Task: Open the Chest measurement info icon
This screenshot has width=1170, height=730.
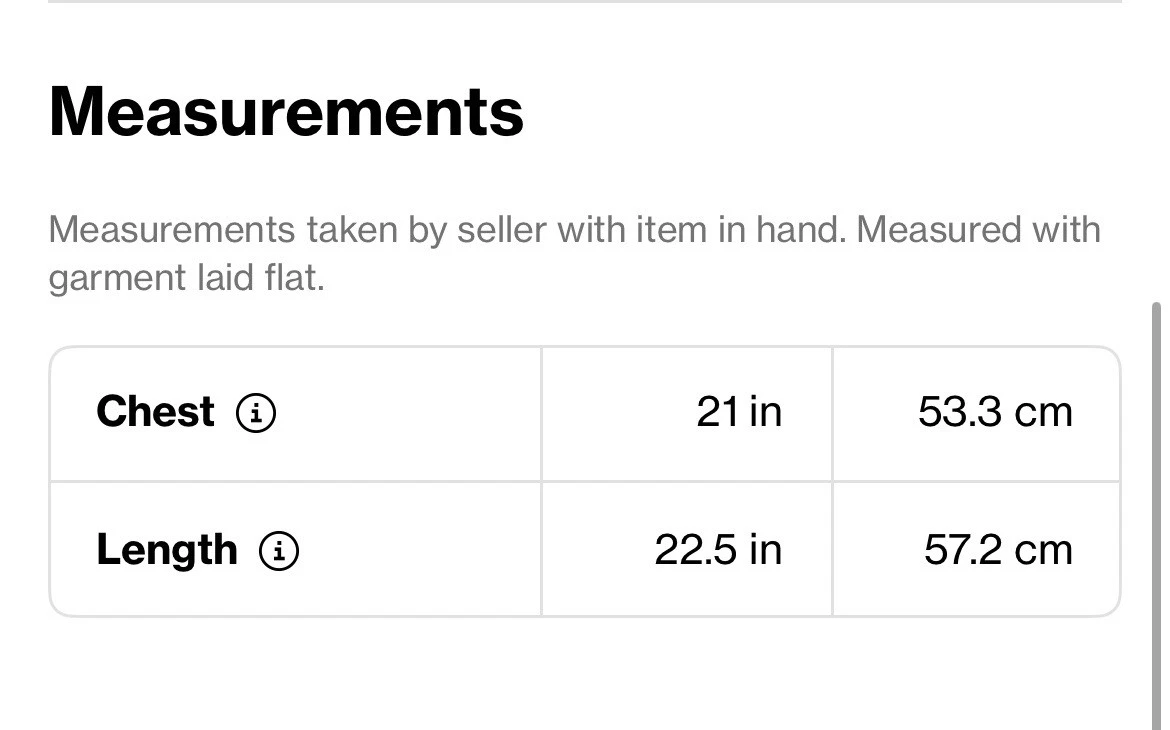Action: pyautogui.click(x=256, y=412)
